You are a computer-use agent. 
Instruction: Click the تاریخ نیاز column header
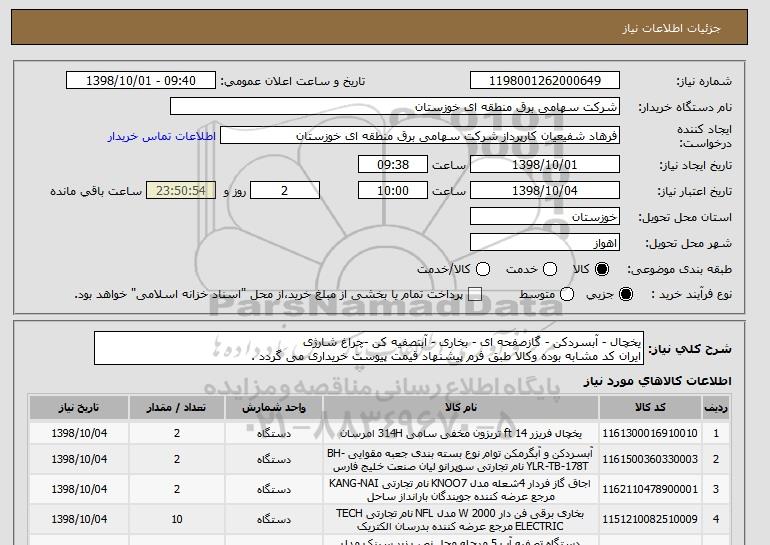79,408
